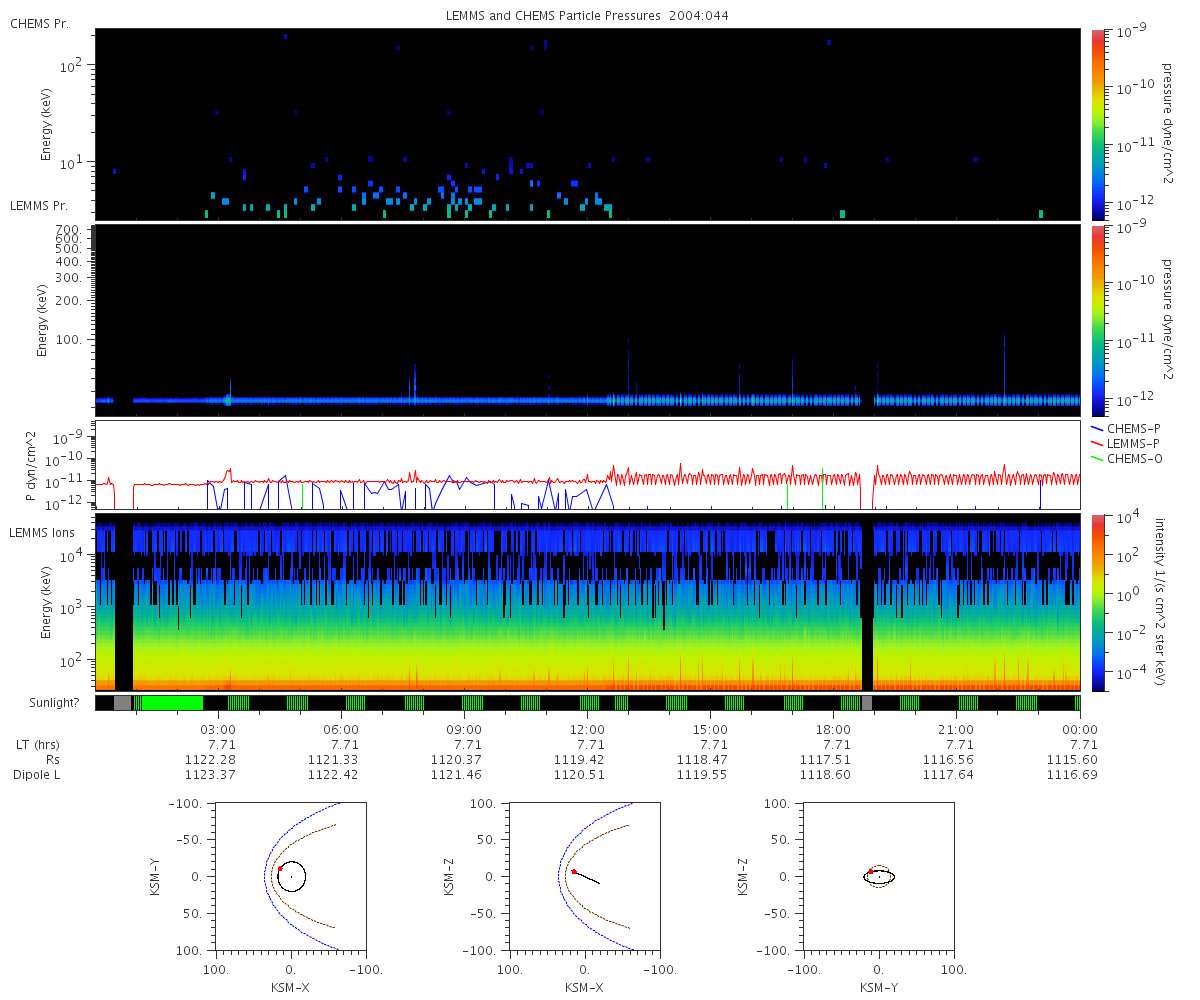Select the blue CHEMS-P legend line
The image size is (1200, 1000).
[1097, 428]
